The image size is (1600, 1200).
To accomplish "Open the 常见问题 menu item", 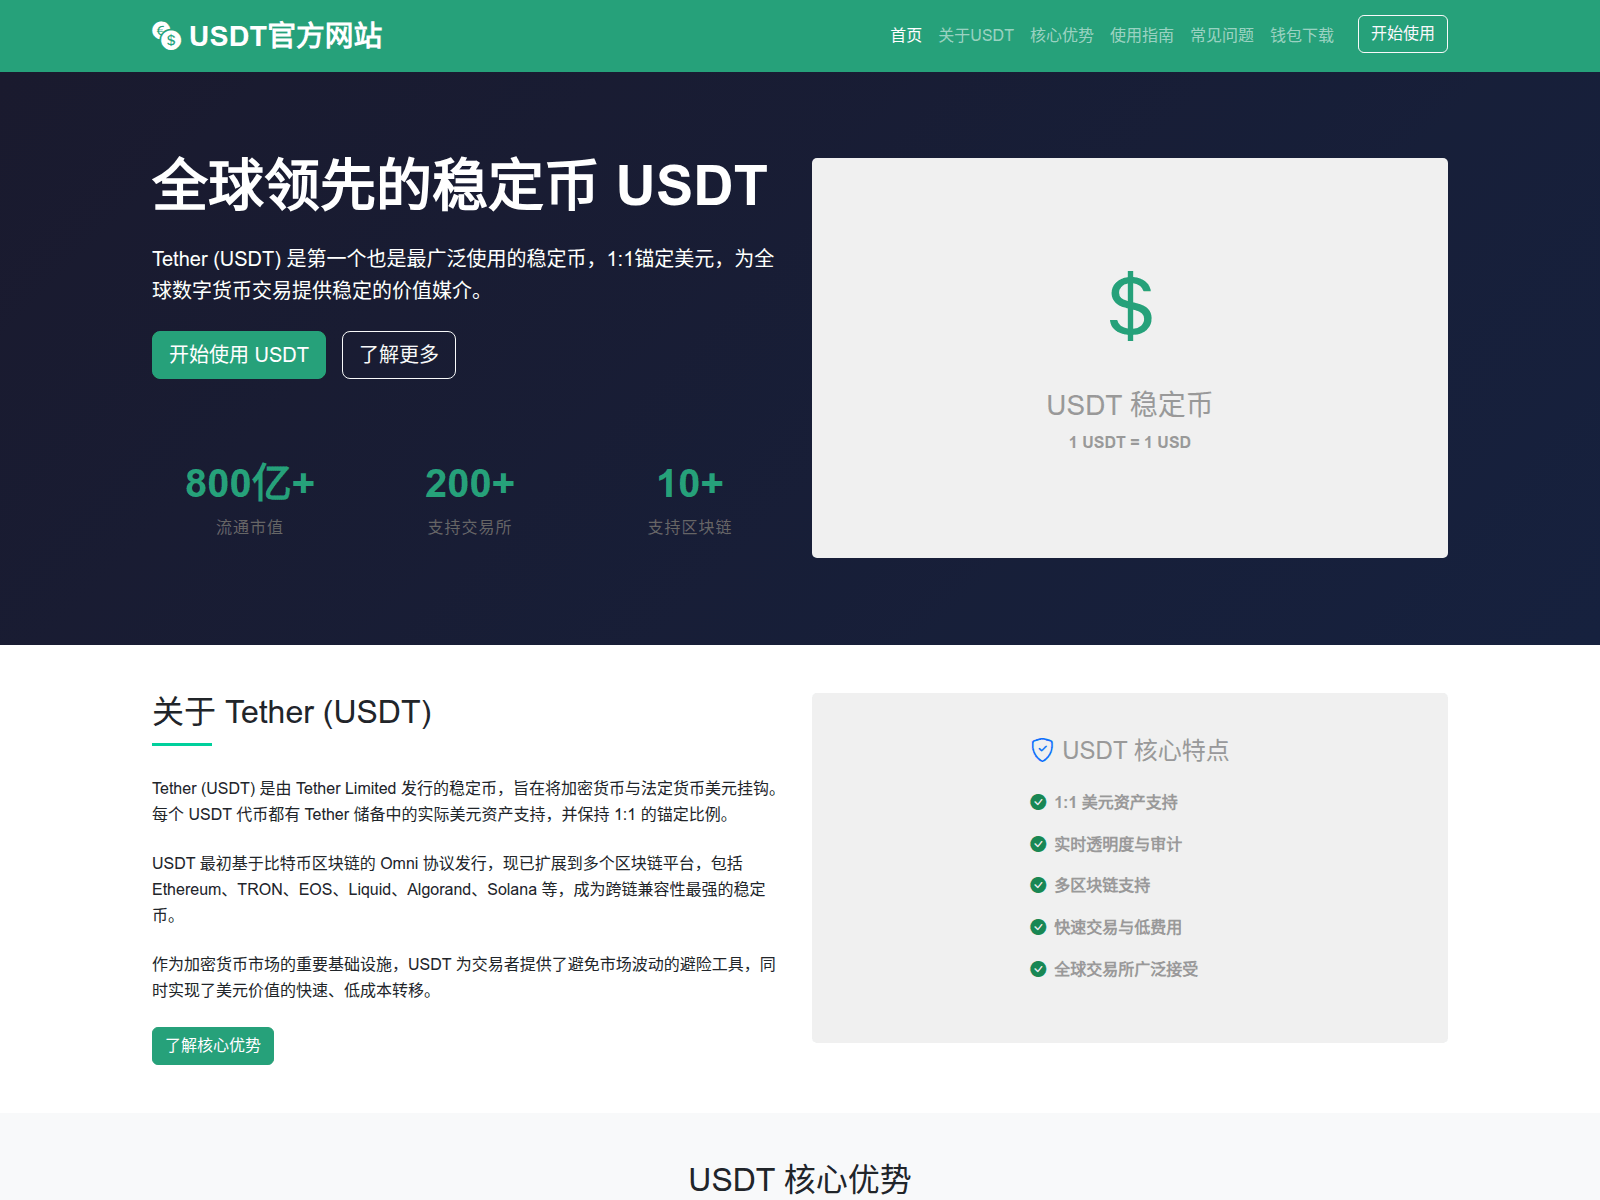I will point(1221,36).
